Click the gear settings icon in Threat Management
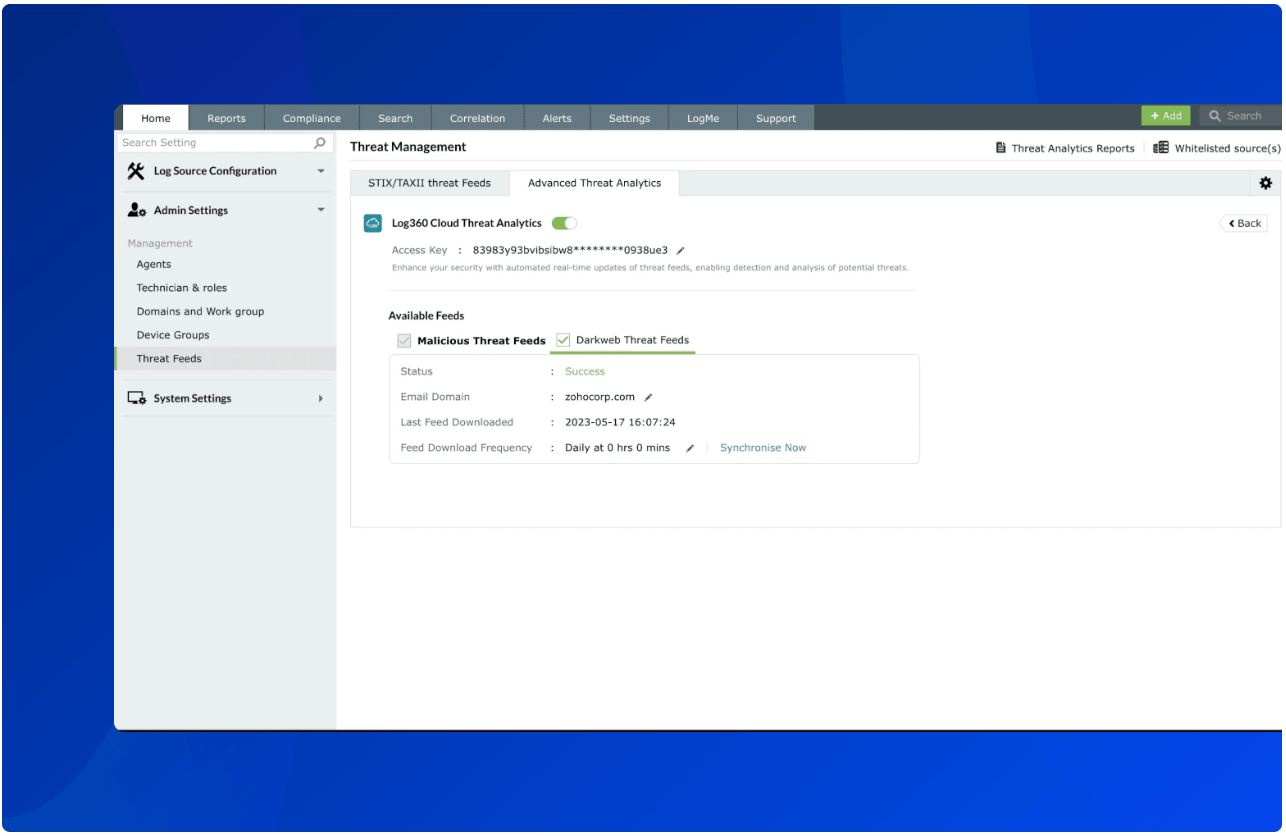This screenshot has width=1286, height=836. [x=1265, y=183]
